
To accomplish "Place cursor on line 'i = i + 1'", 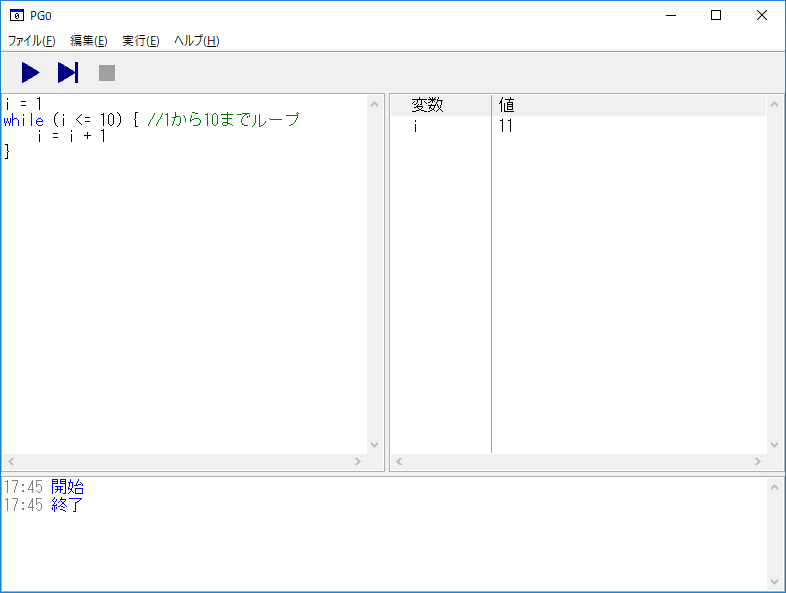I will tap(71, 136).
